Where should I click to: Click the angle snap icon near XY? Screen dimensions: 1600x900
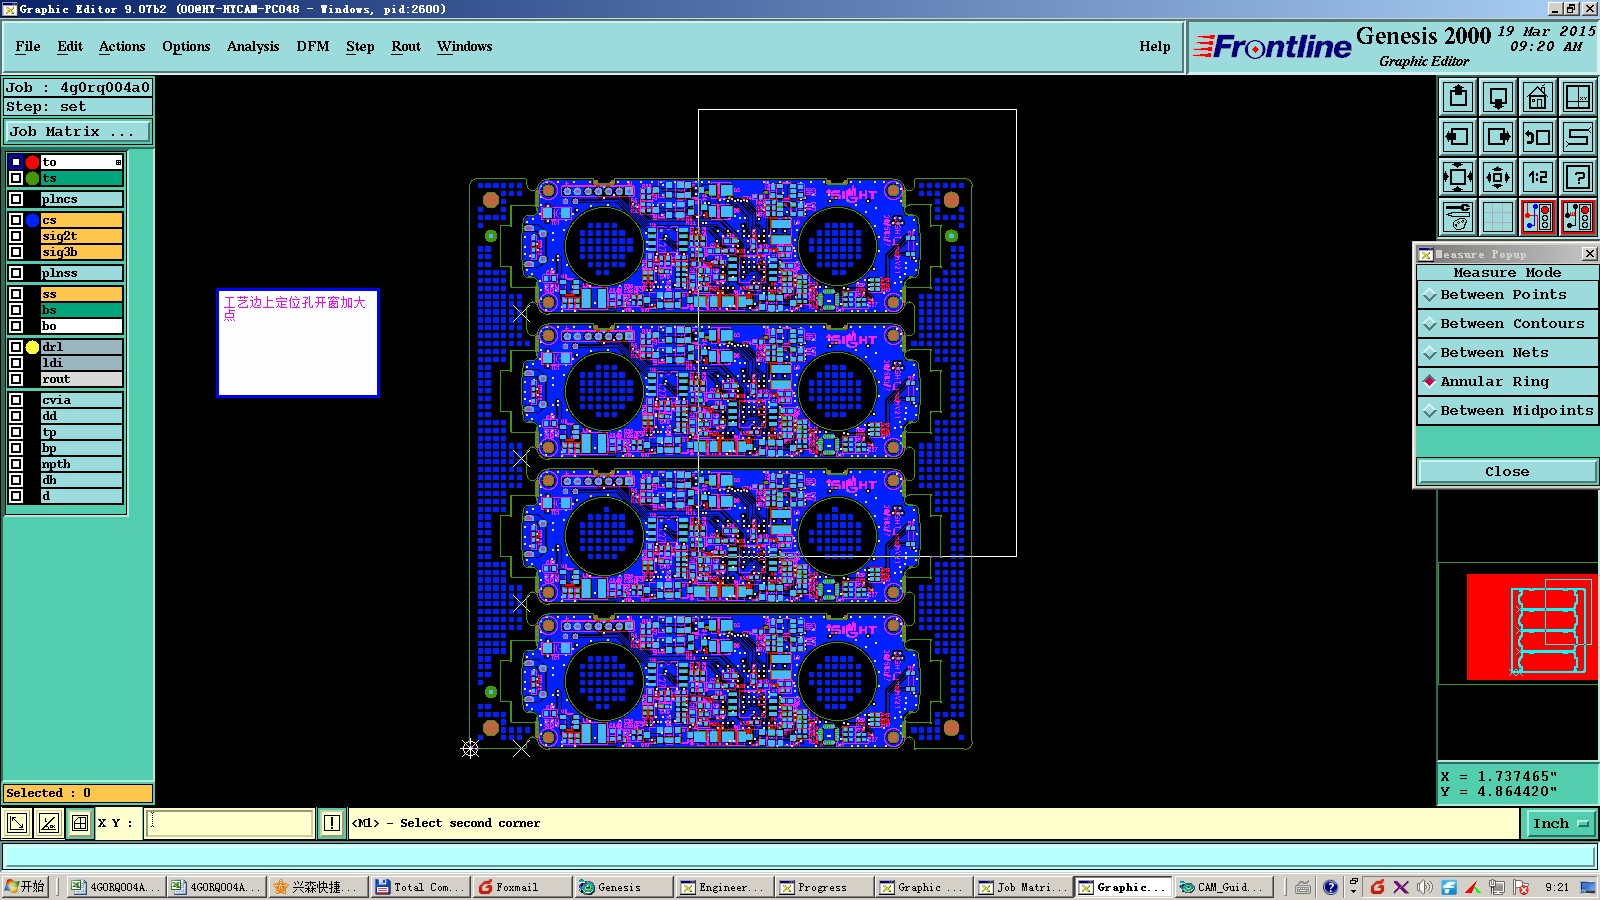[48, 823]
